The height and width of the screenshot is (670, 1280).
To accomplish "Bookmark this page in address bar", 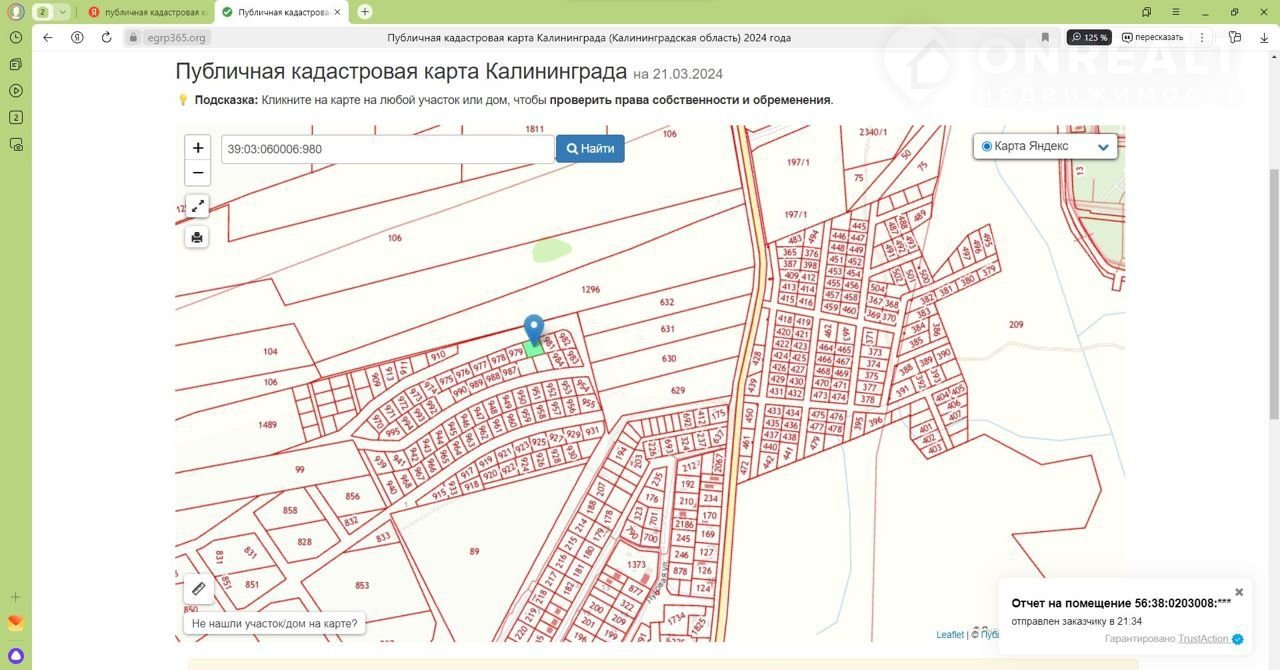I will pyautogui.click(x=1045, y=37).
